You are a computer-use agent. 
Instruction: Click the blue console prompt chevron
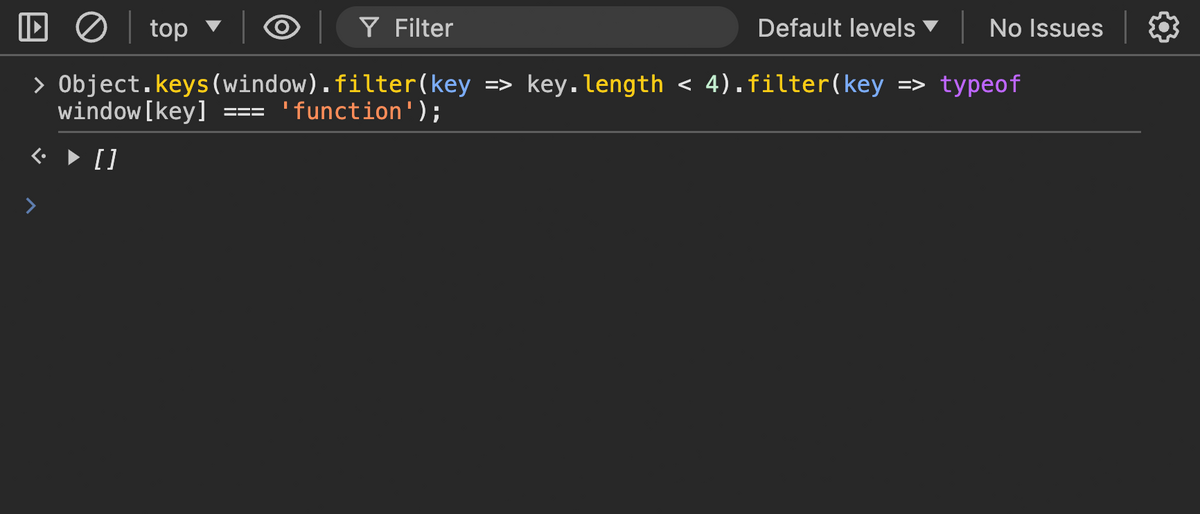click(x=31, y=206)
